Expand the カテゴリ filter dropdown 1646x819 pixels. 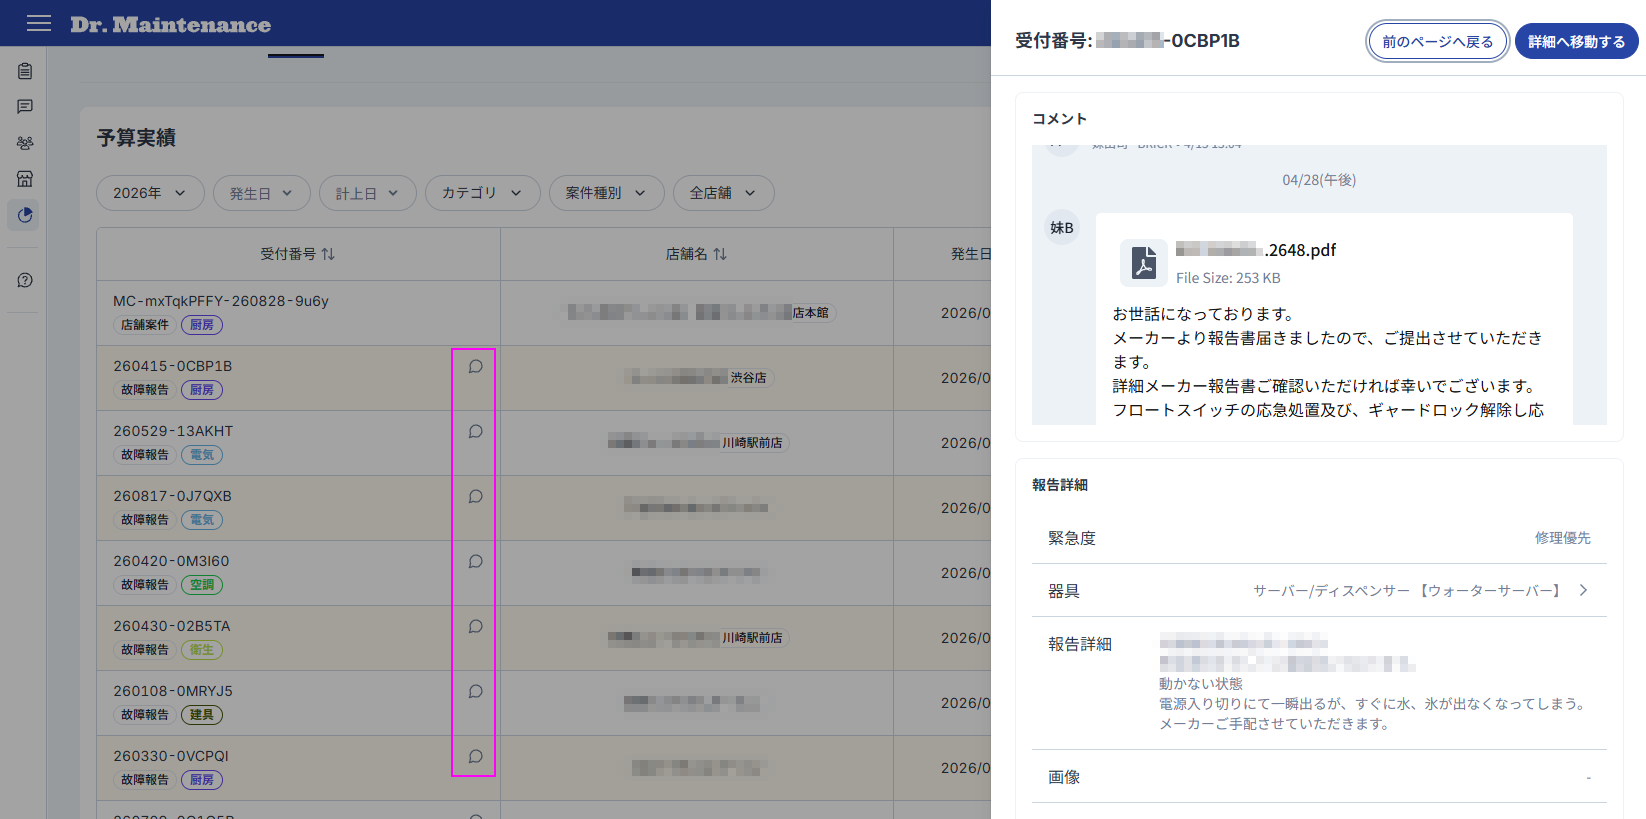click(x=483, y=193)
